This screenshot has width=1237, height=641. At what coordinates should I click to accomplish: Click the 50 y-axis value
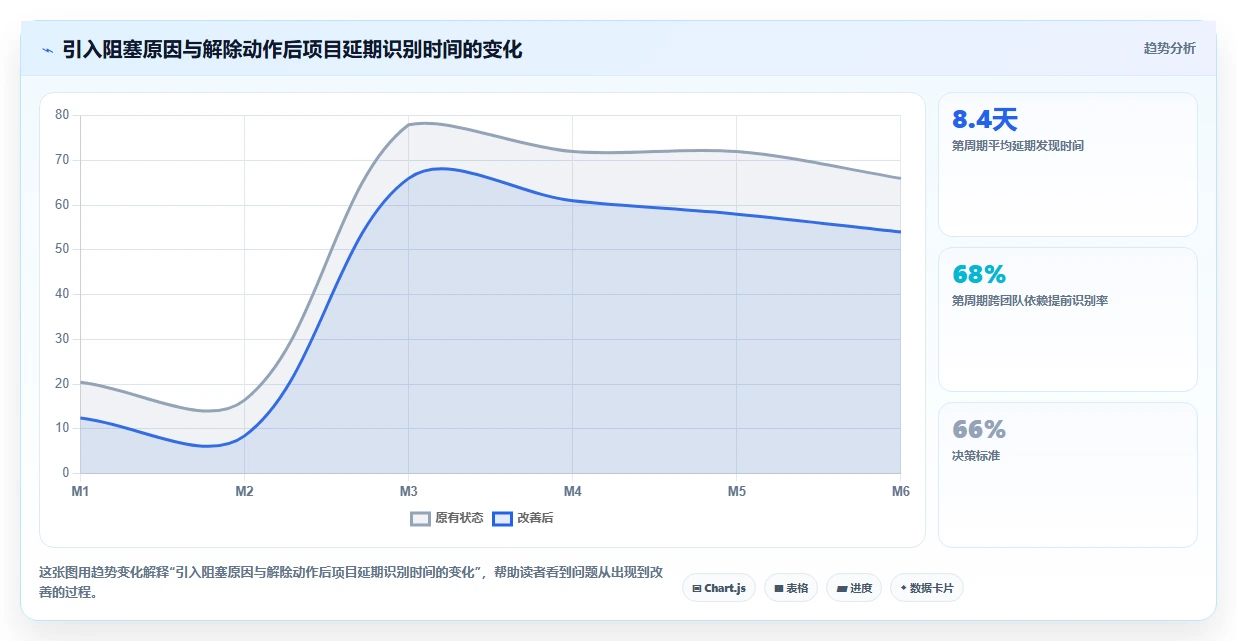(62, 249)
